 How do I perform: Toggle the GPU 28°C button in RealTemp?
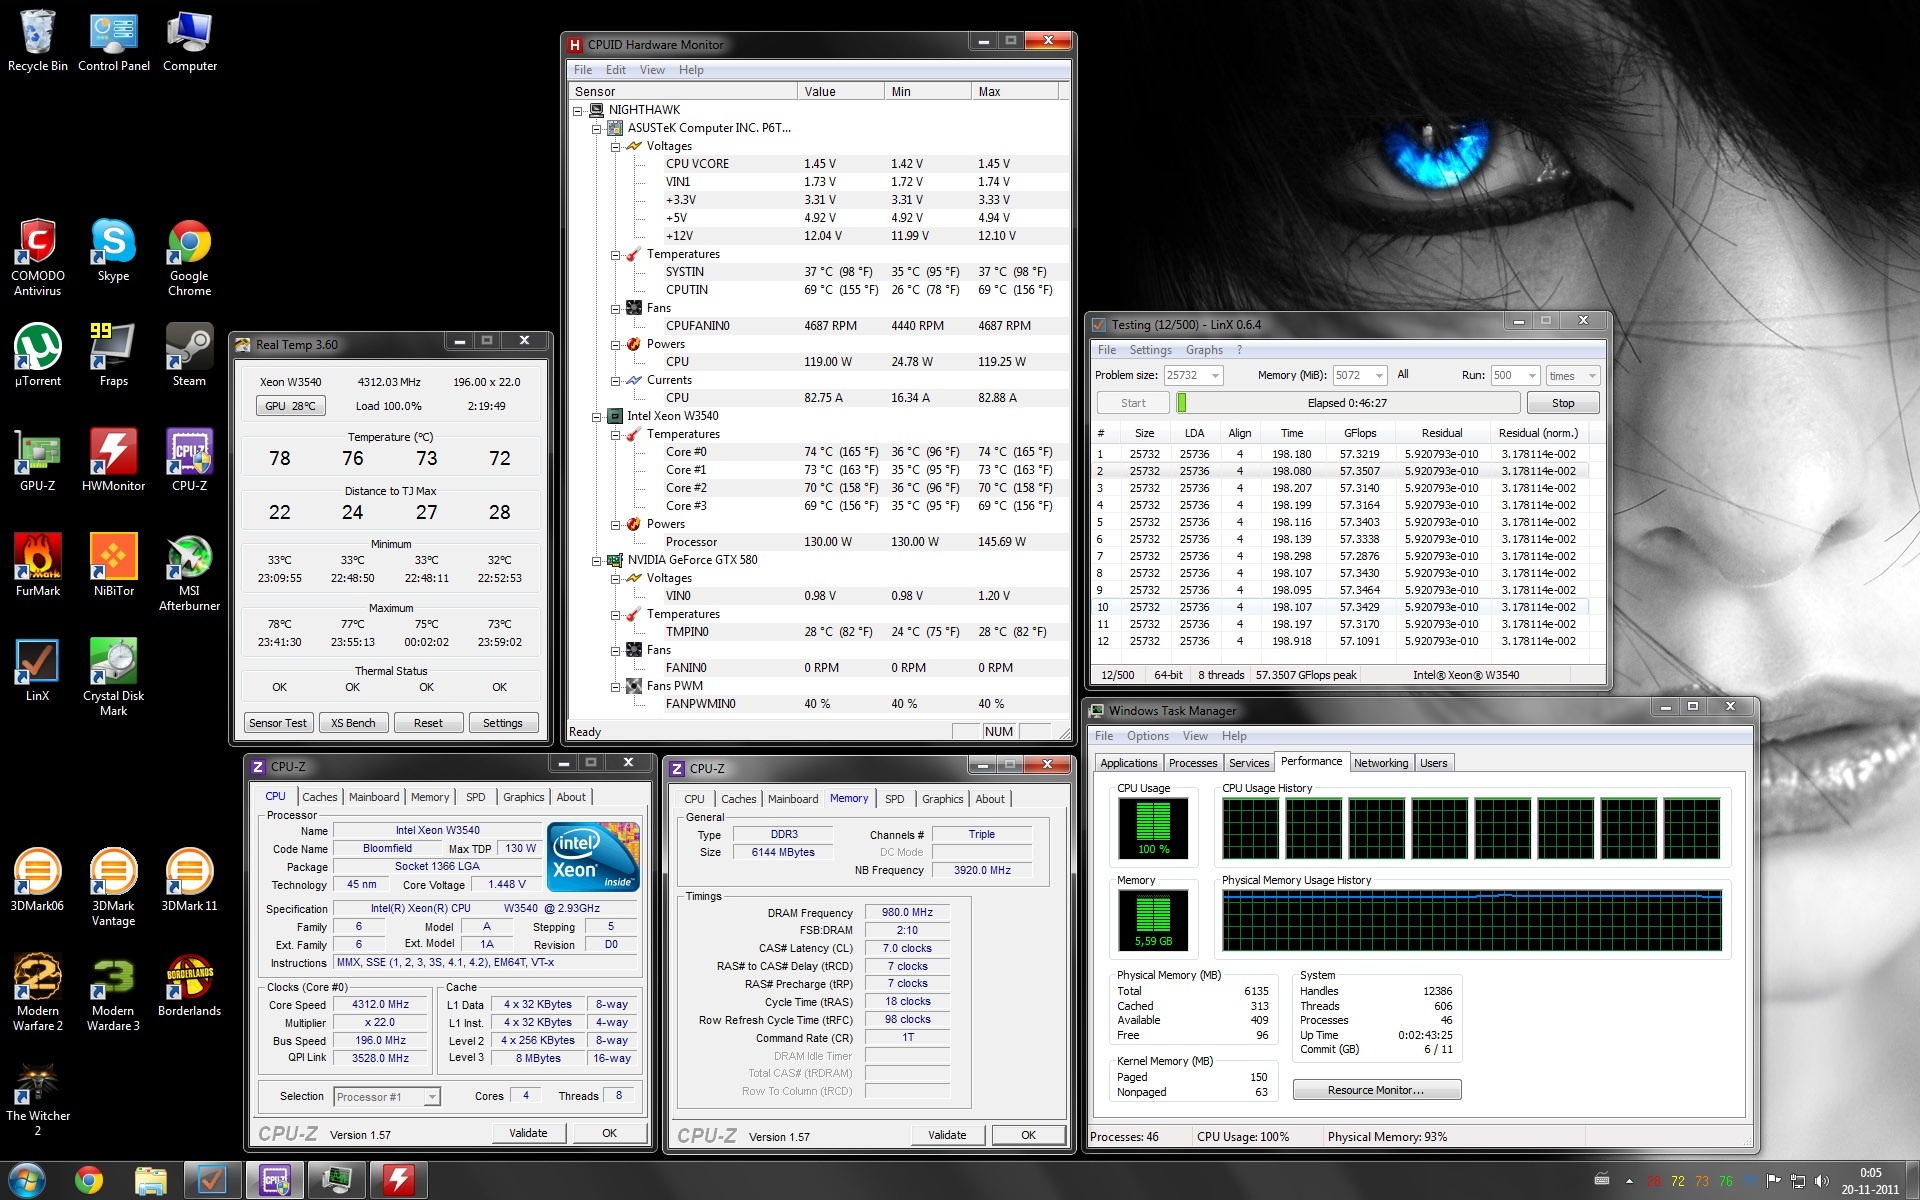point(290,406)
